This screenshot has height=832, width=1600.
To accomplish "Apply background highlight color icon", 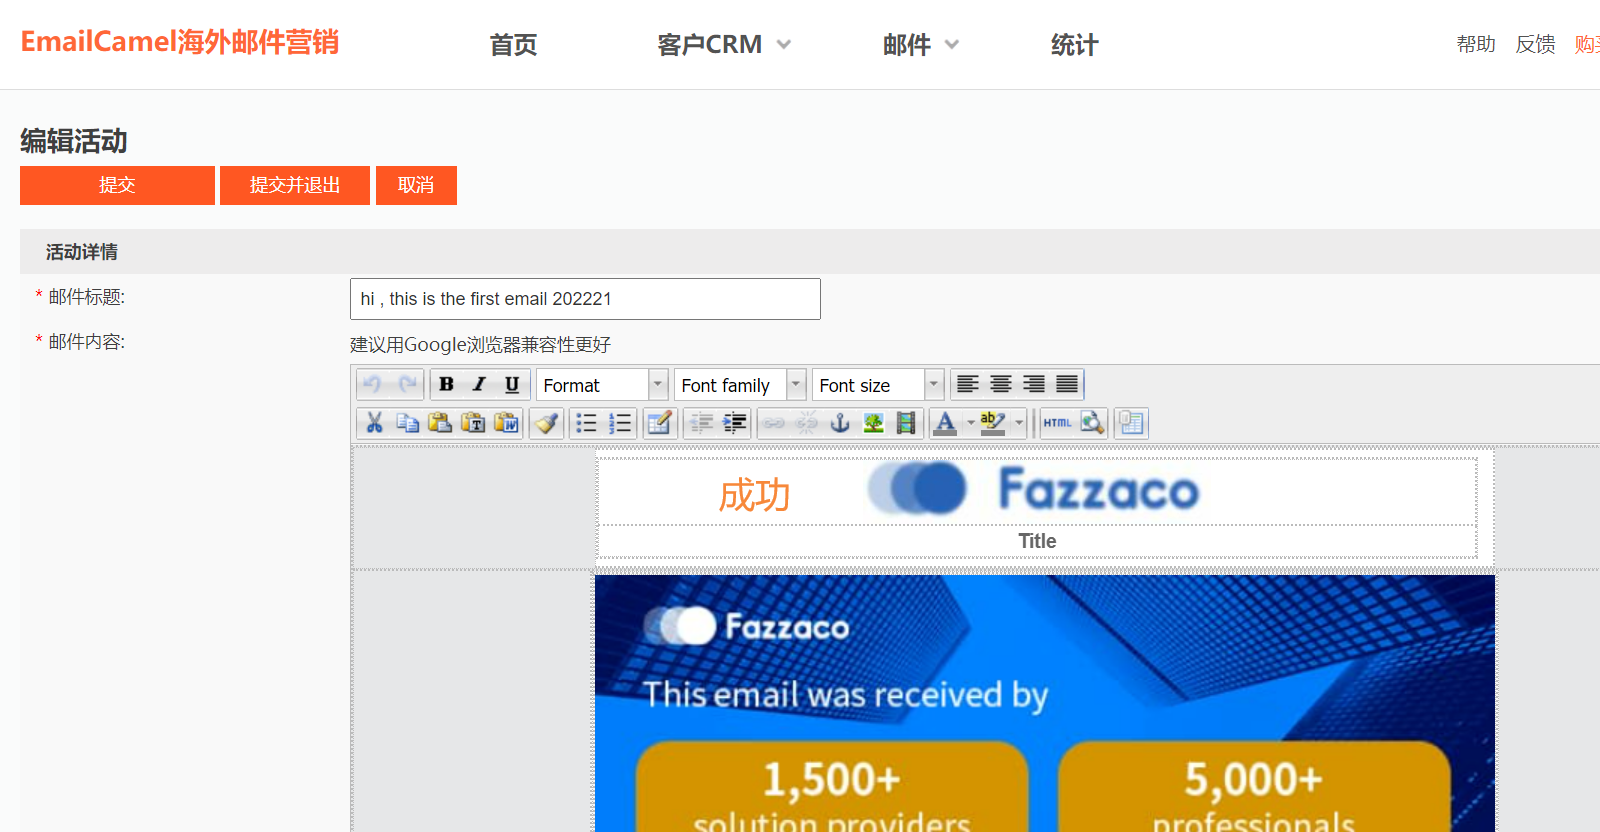I will click(x=993, y=423).
